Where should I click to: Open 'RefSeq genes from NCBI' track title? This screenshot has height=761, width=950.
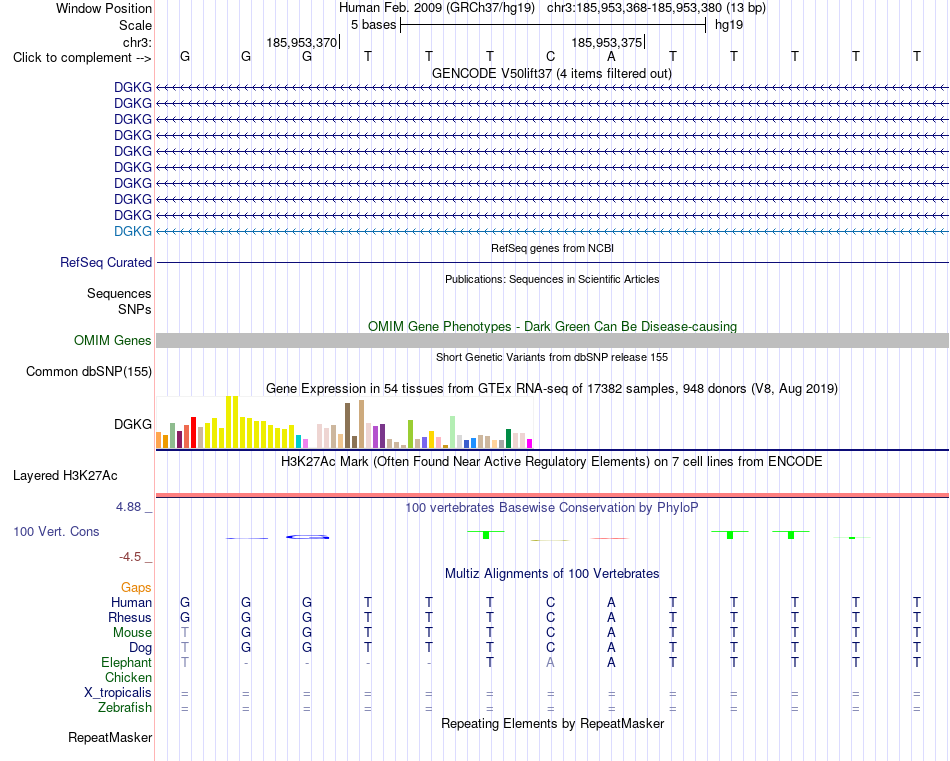(x=553, y=248)
